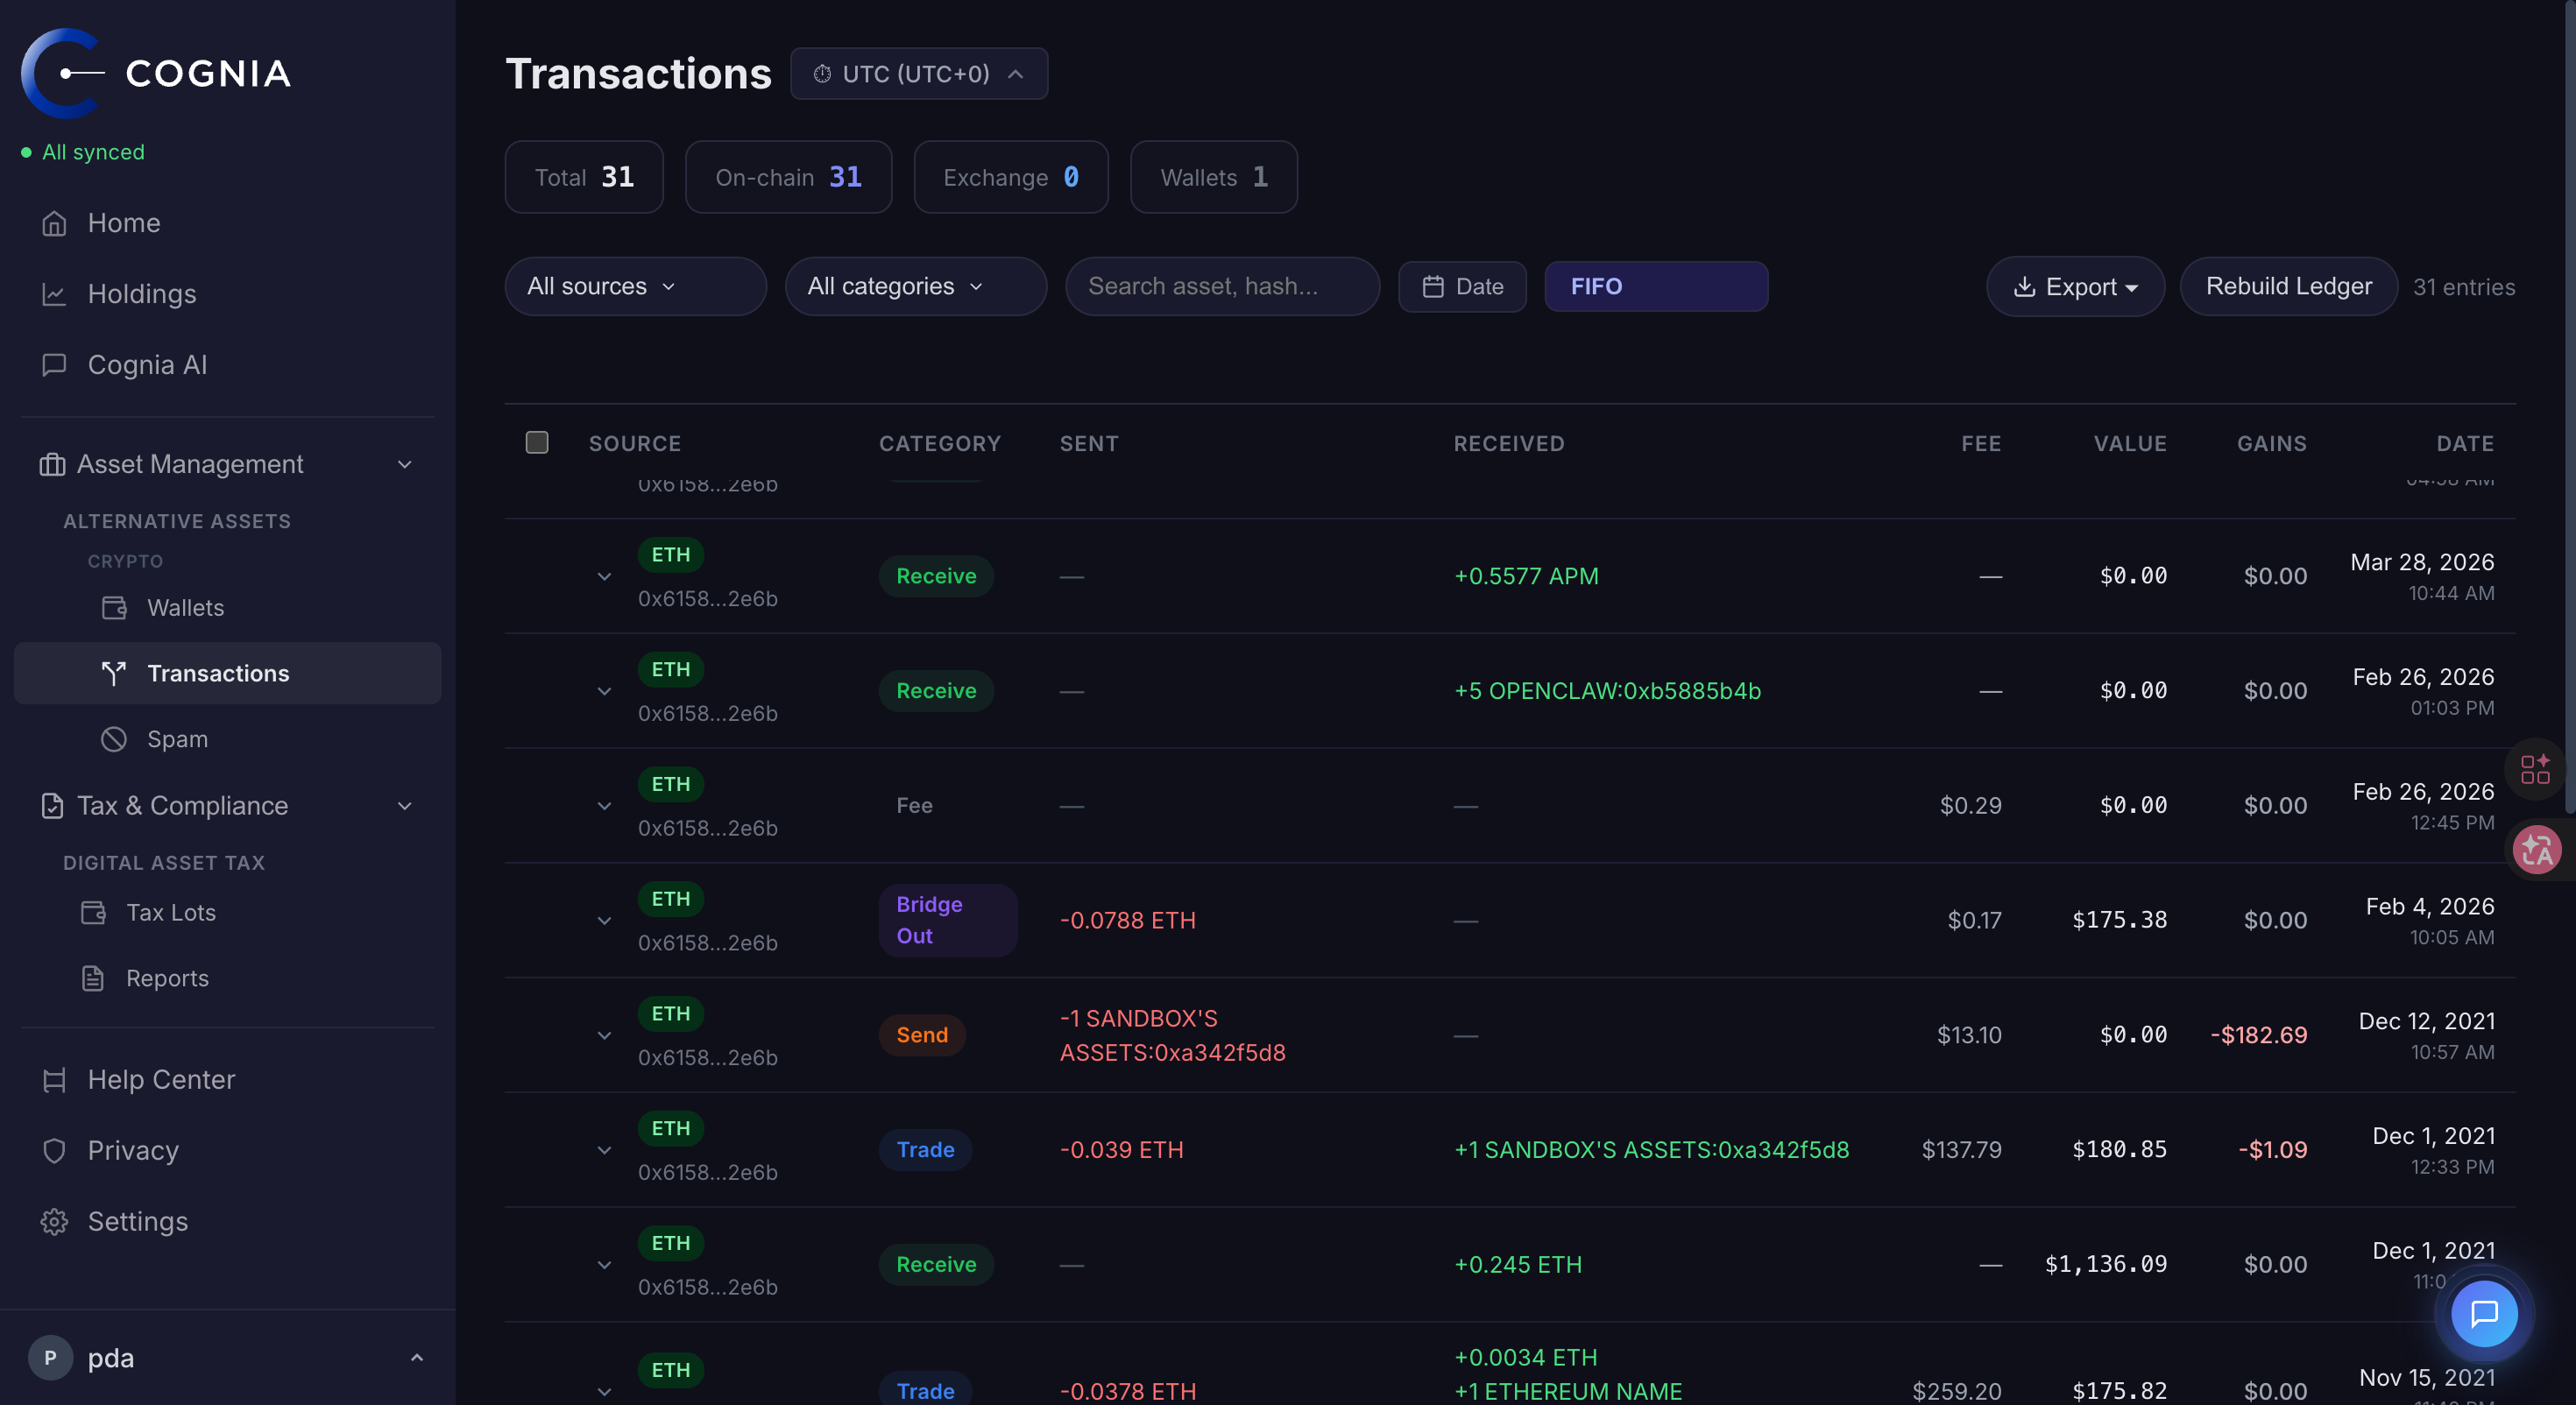Open the All sources dropdown

635,286
